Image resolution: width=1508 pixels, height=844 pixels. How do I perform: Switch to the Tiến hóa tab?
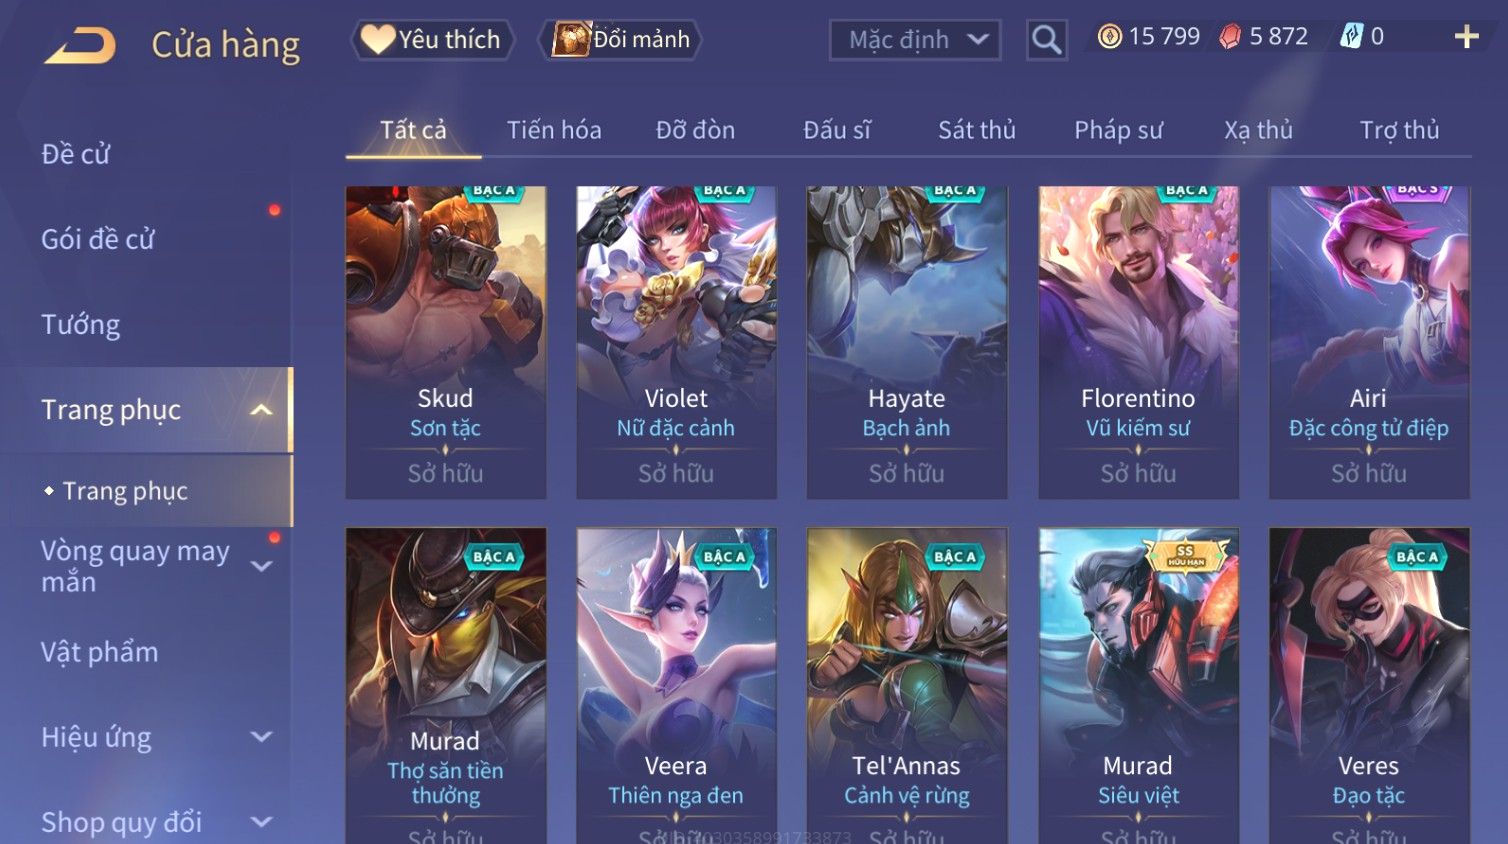click(x=554, y=130)
